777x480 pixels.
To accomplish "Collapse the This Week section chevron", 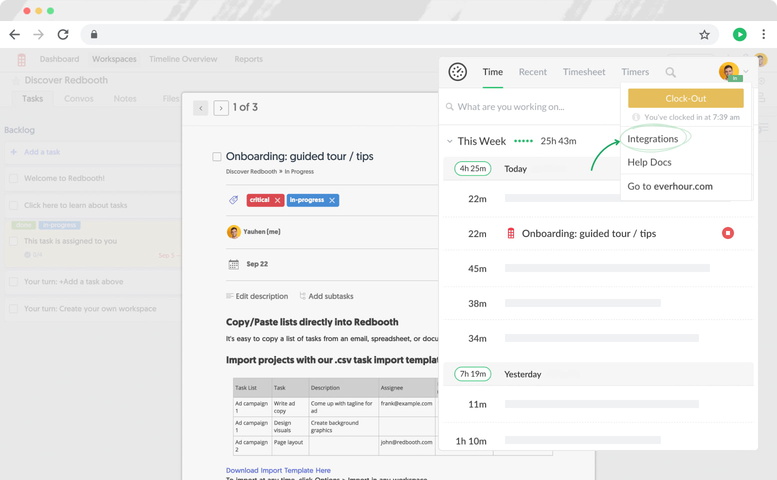I will pyautogui.click(x=449, y=141).
